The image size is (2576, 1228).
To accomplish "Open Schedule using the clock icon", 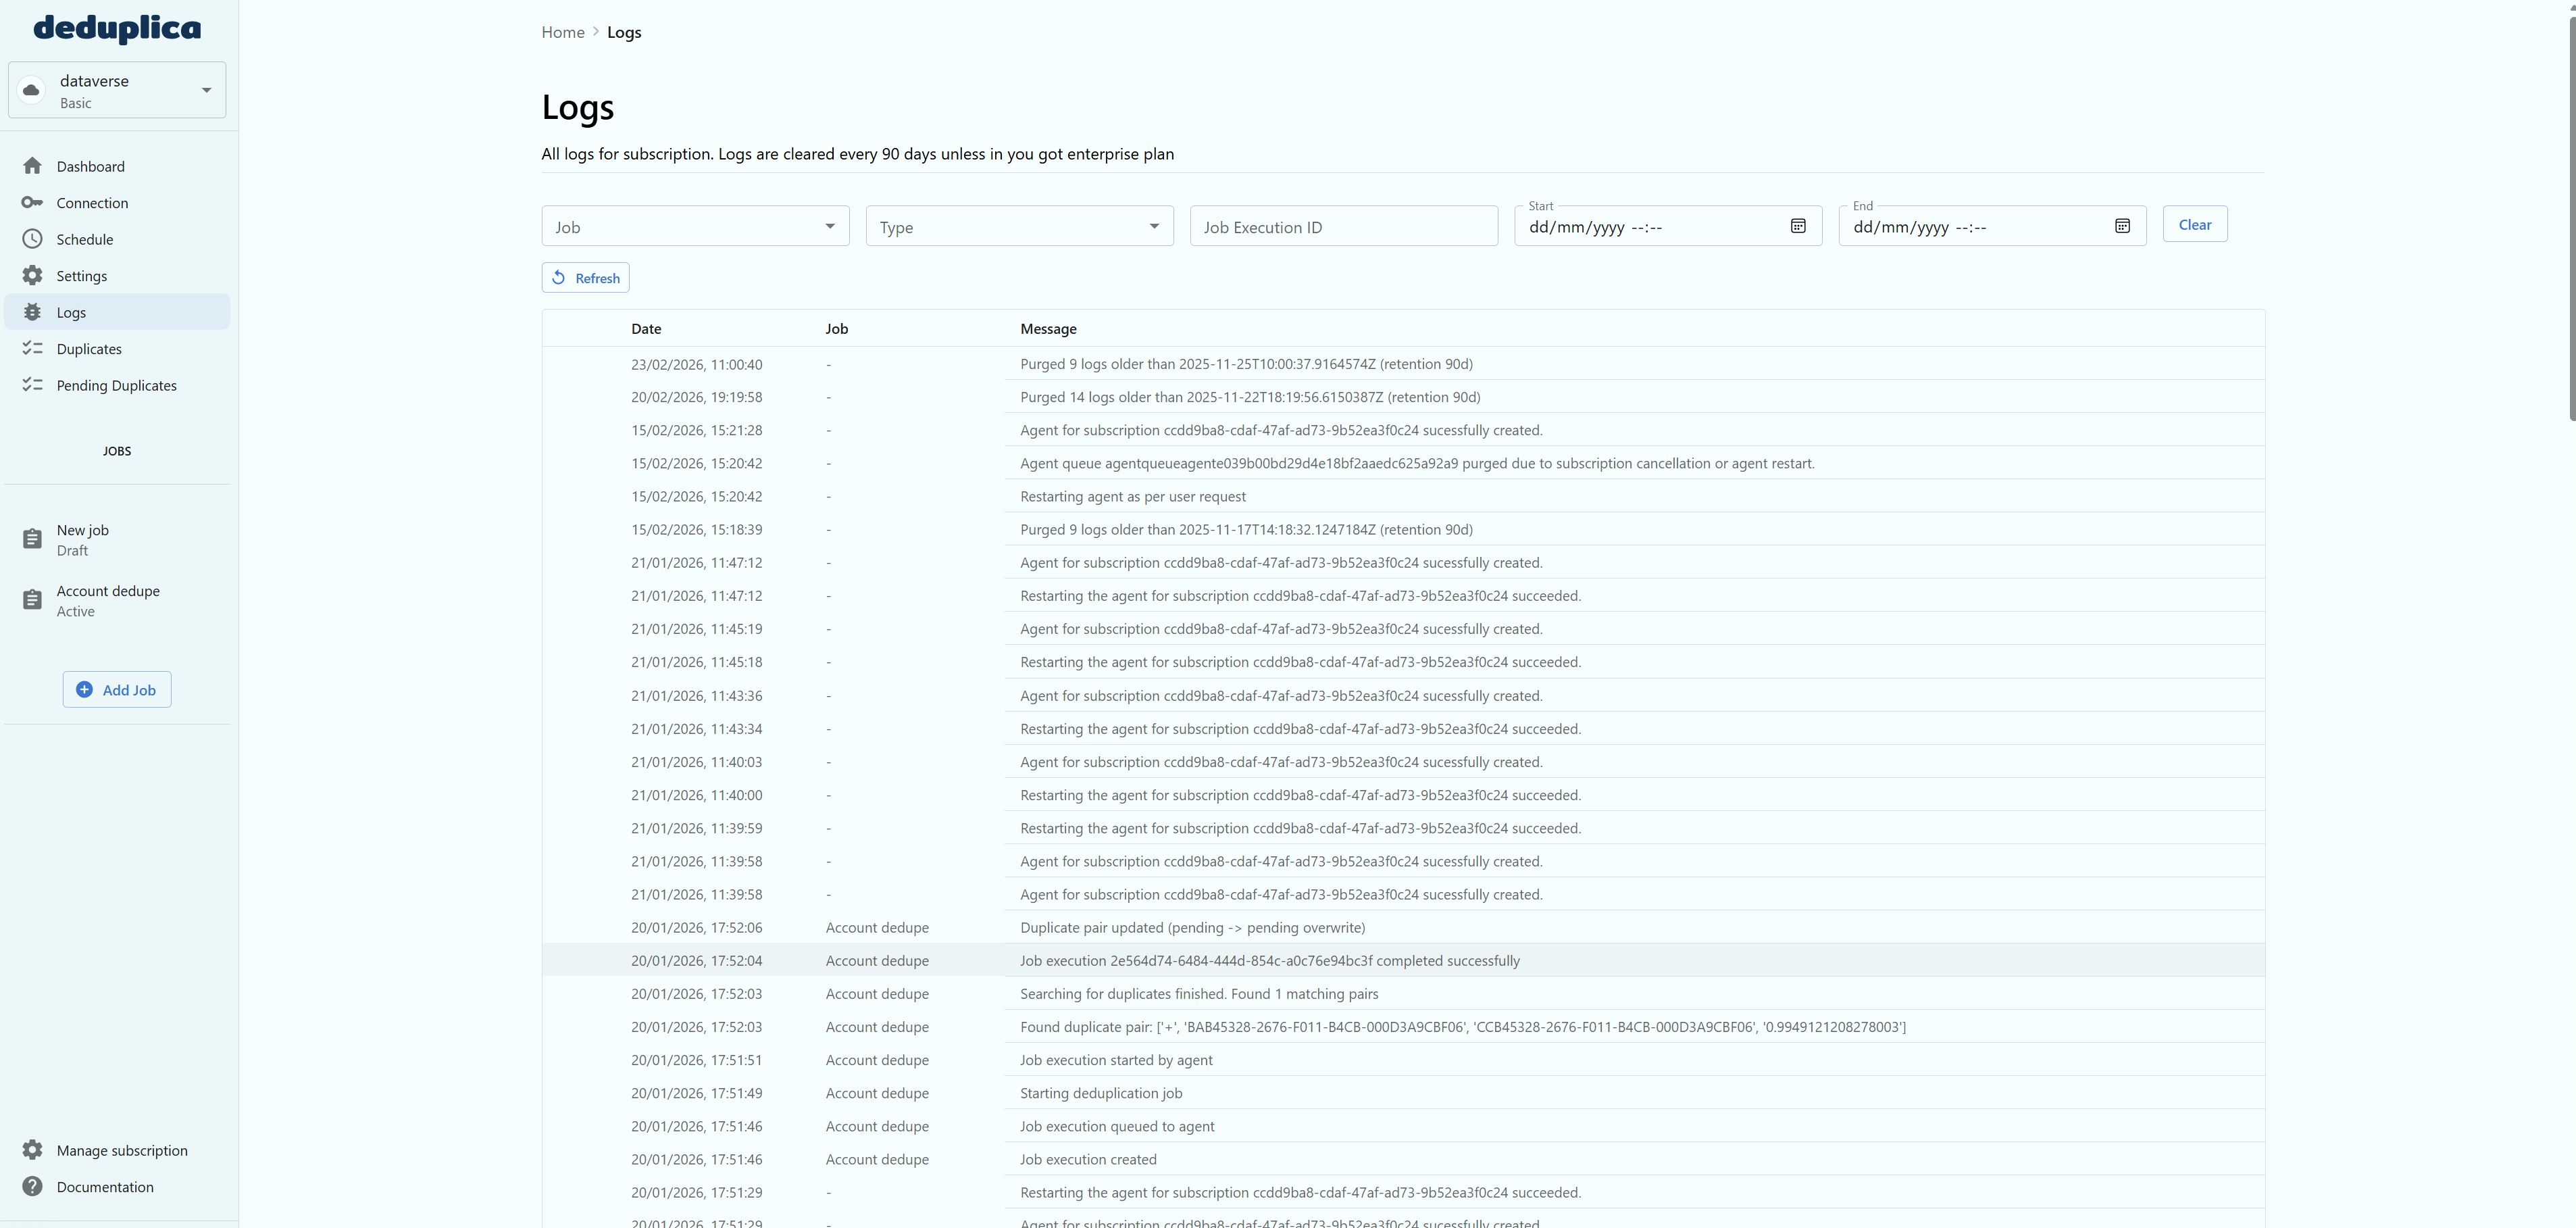I will click(33, 239).
